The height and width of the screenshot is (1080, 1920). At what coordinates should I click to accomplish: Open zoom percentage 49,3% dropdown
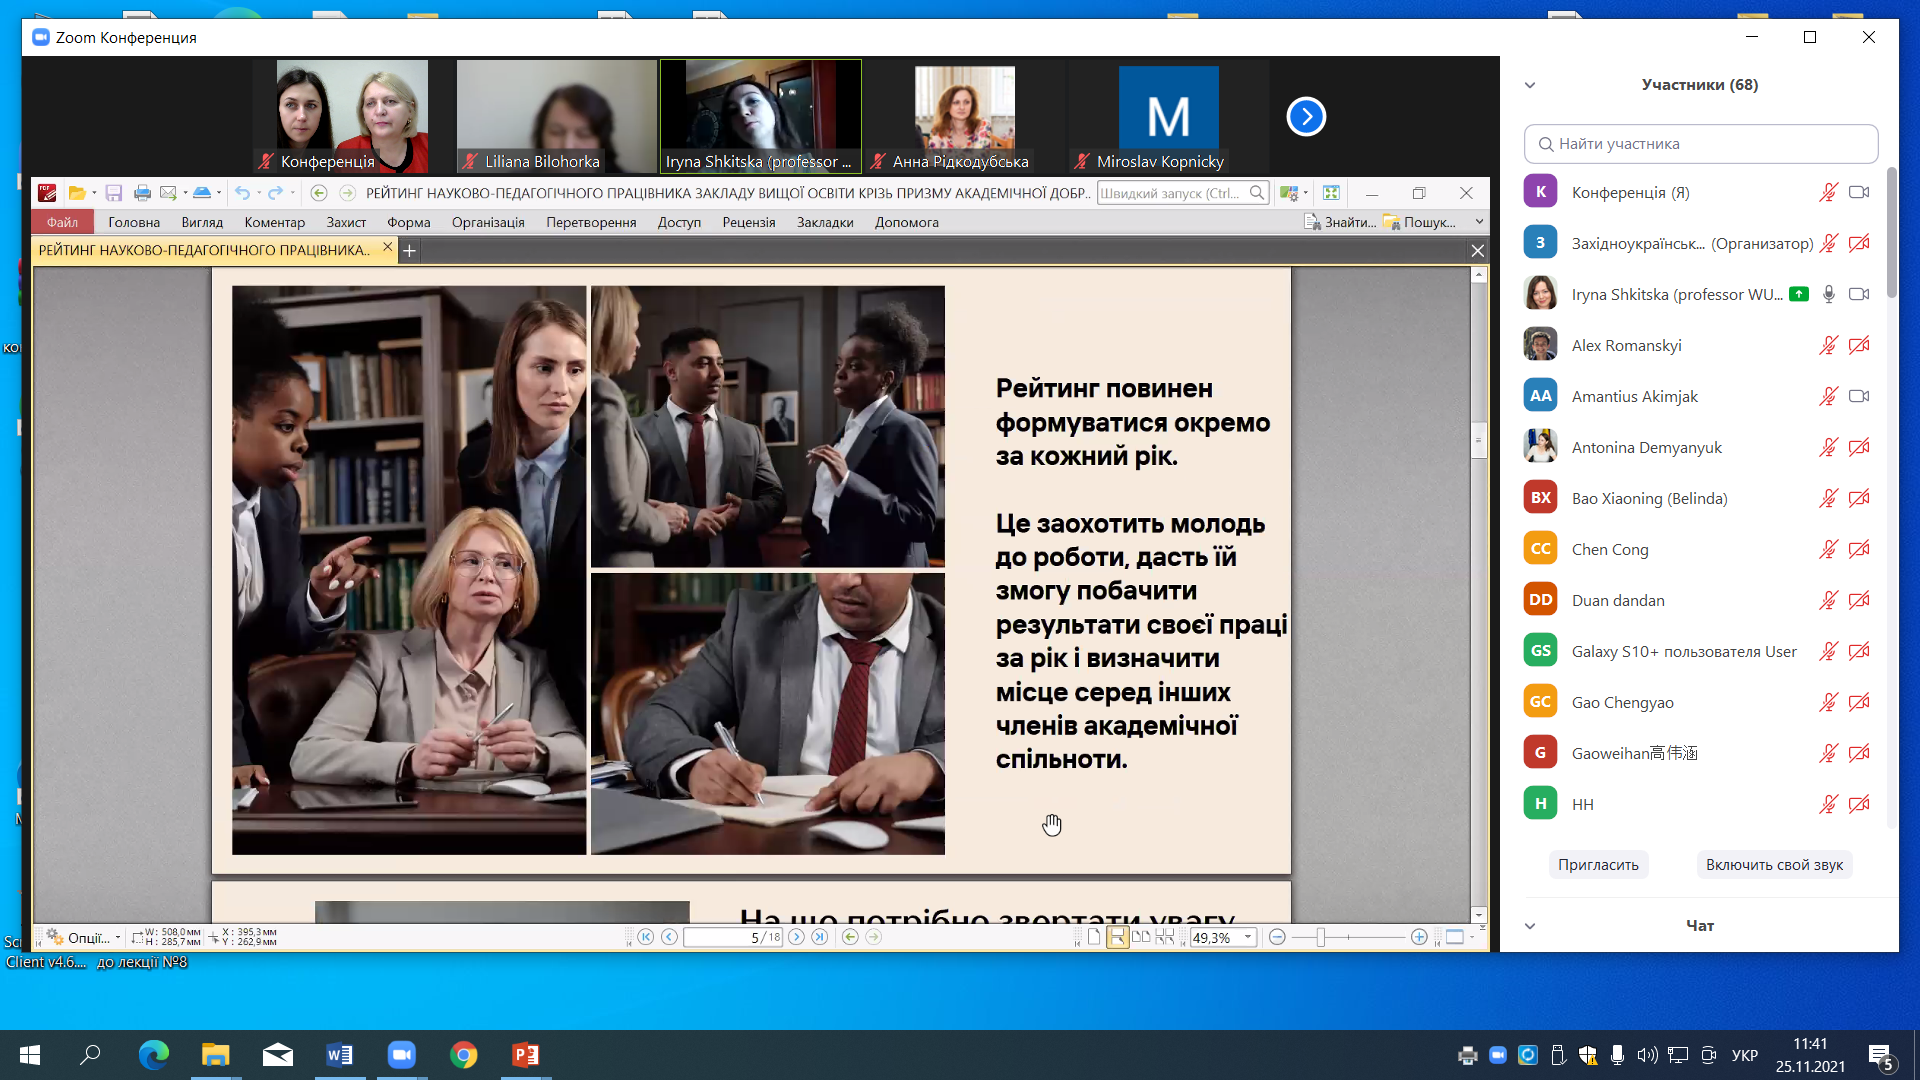click(x=1248, y=937)
